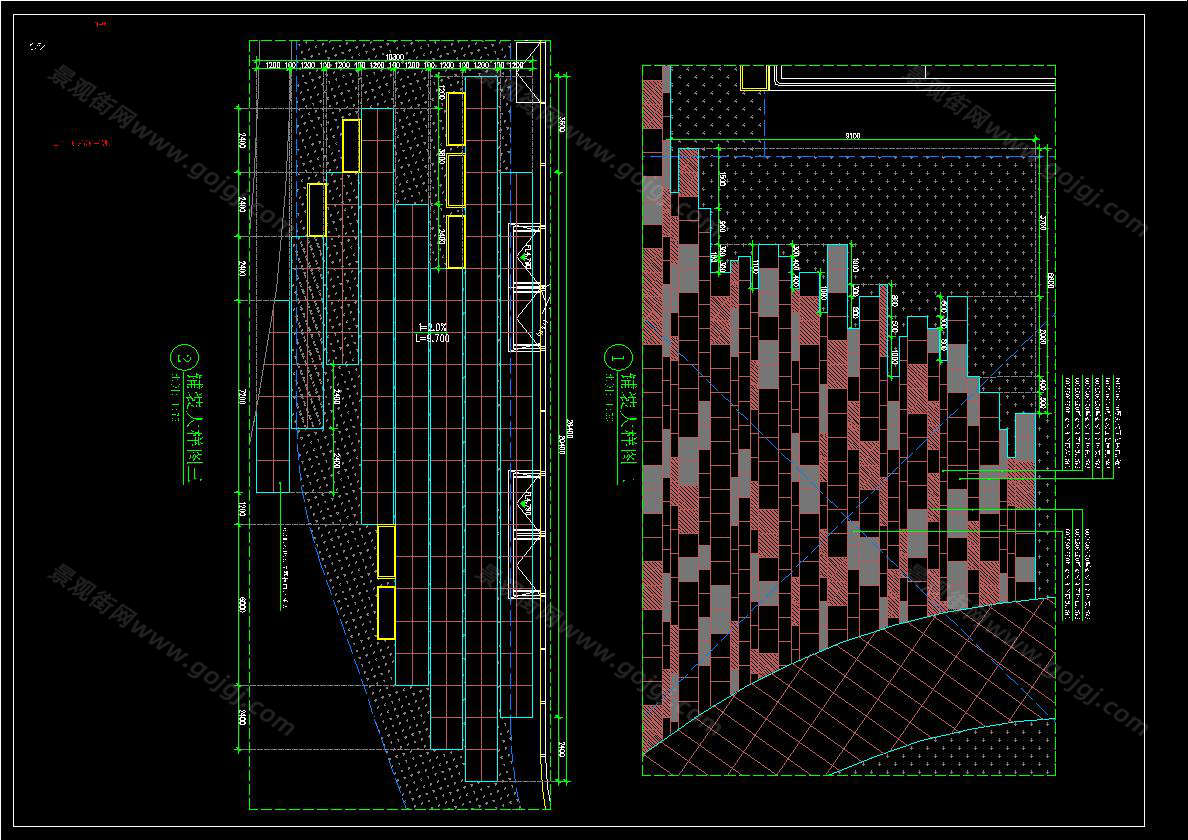Select the L=9.700 length annotation
1188x840 pixels.
click(434, 339)
